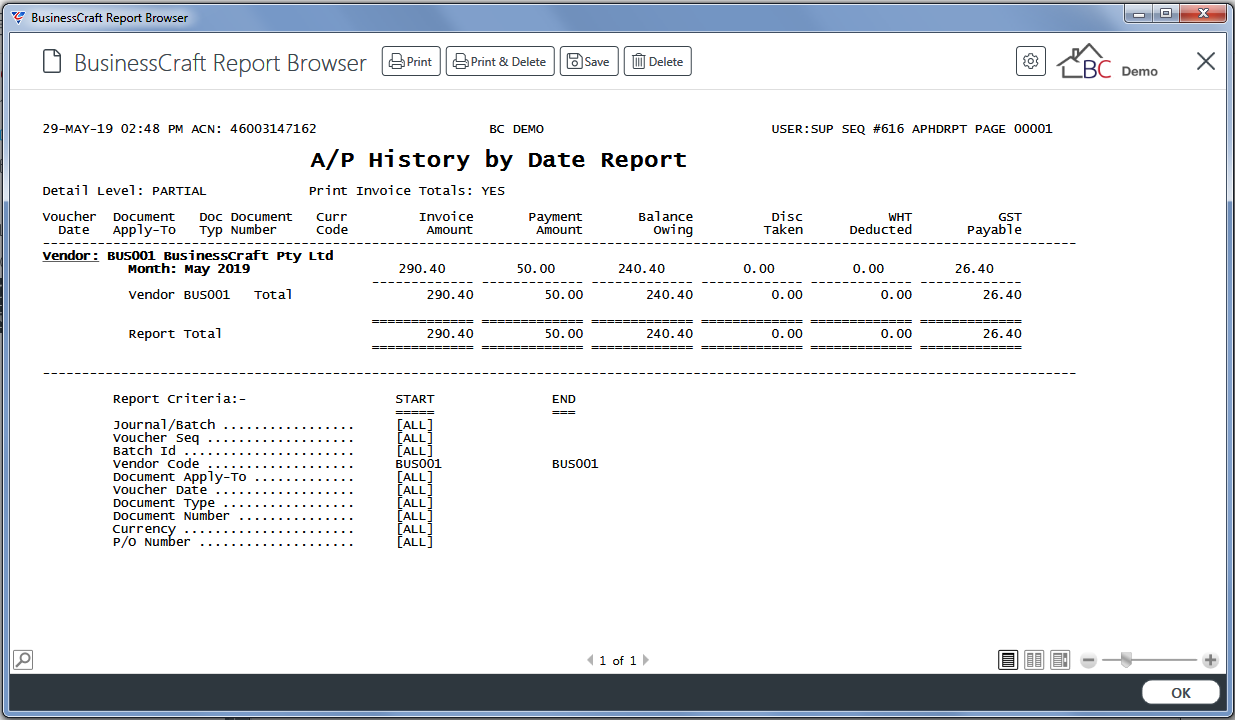Image resolution: width=1235 pixels, height=720 pixels.
Task: Click 'Print Invoice Totals: YES' text
Action: point(407,190)
